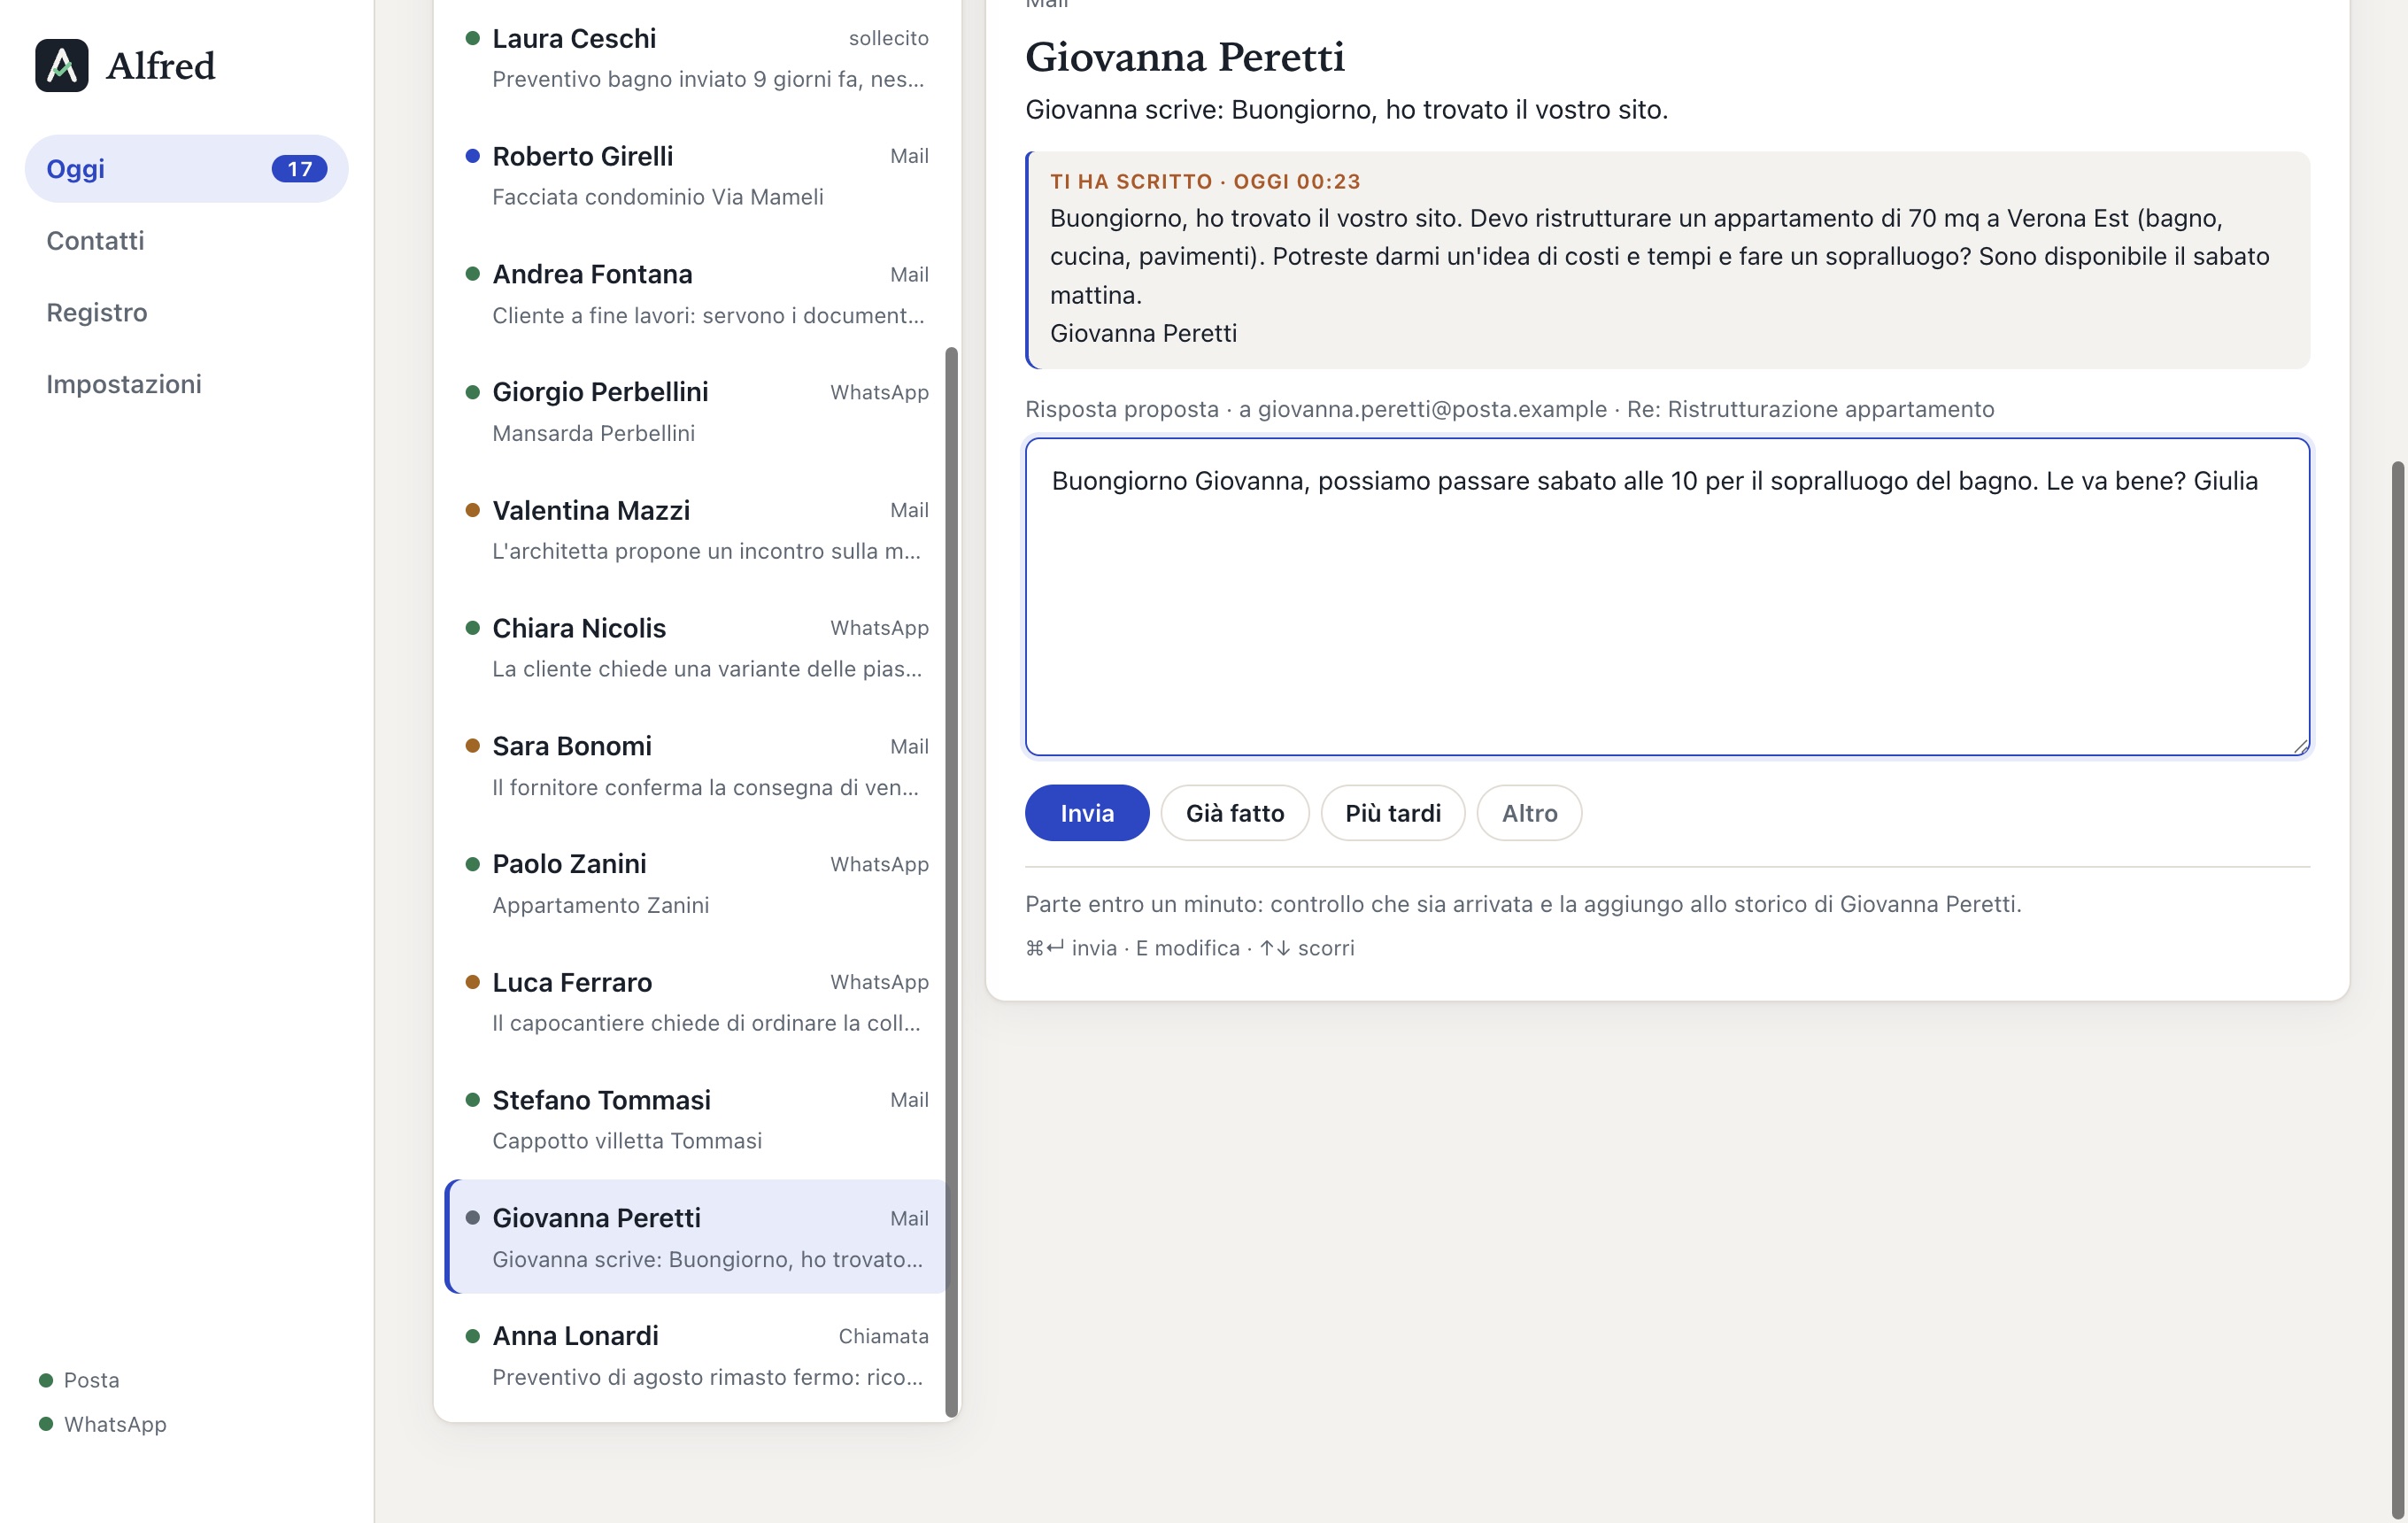Viewport: 2408px width, 1523px height.
Task: Open Roberto Girelli's mail item
Action: click(697, 176)
